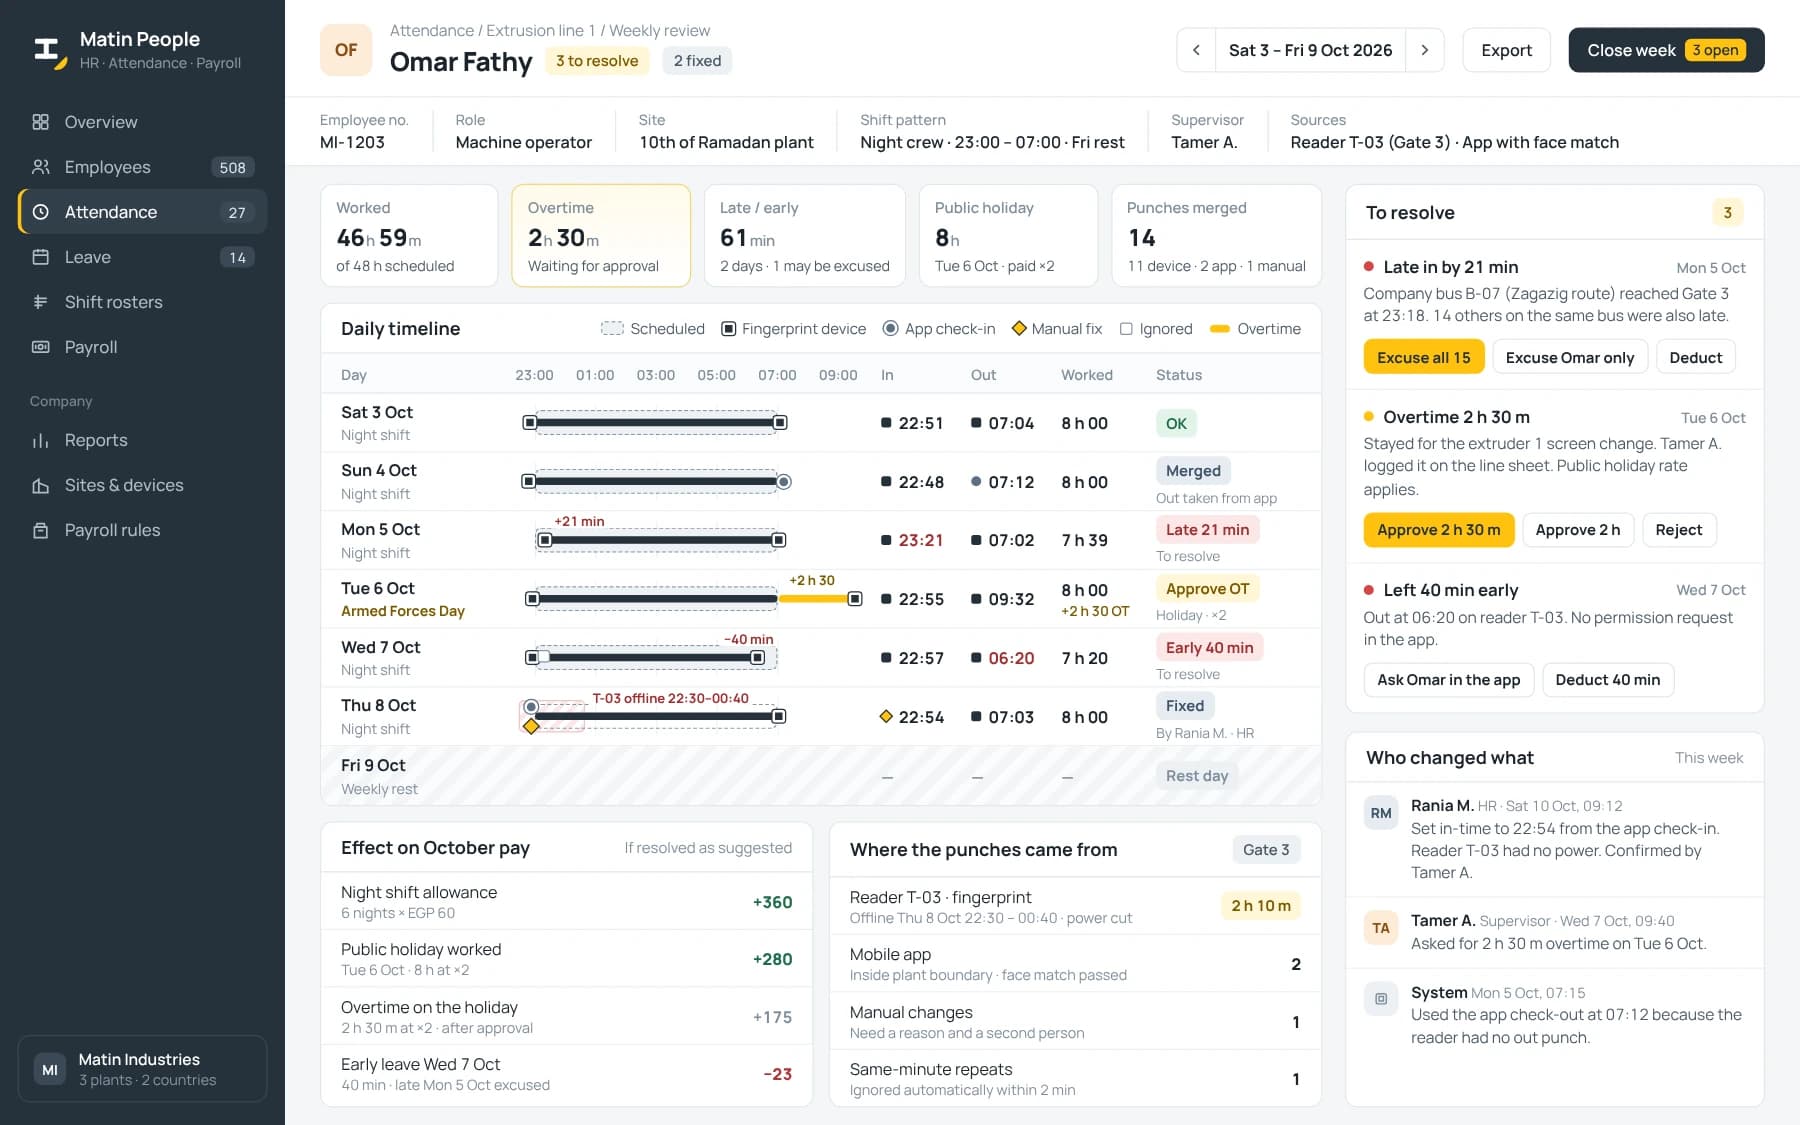The width and height of the screenshot is (1800, 1125).
Task: Click the RM avatar in change log
Action: pyautogui.click(x=1381, y=813)
